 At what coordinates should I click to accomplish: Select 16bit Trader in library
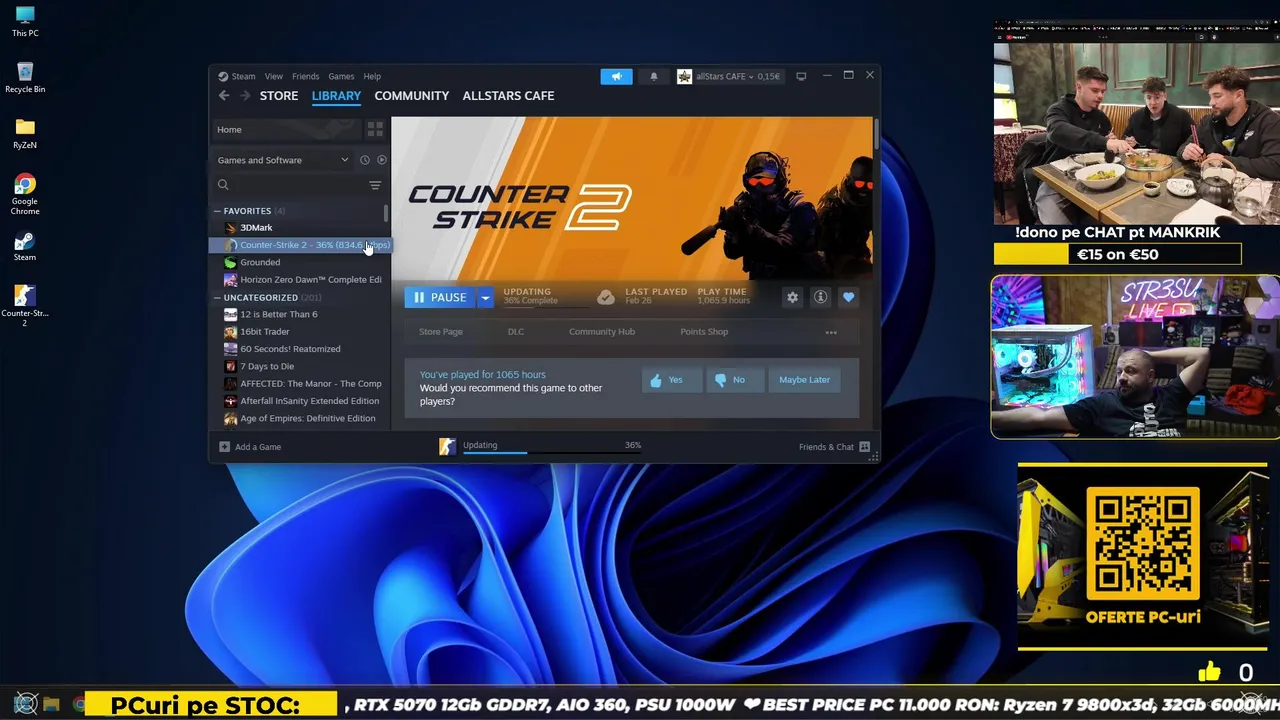265,332
